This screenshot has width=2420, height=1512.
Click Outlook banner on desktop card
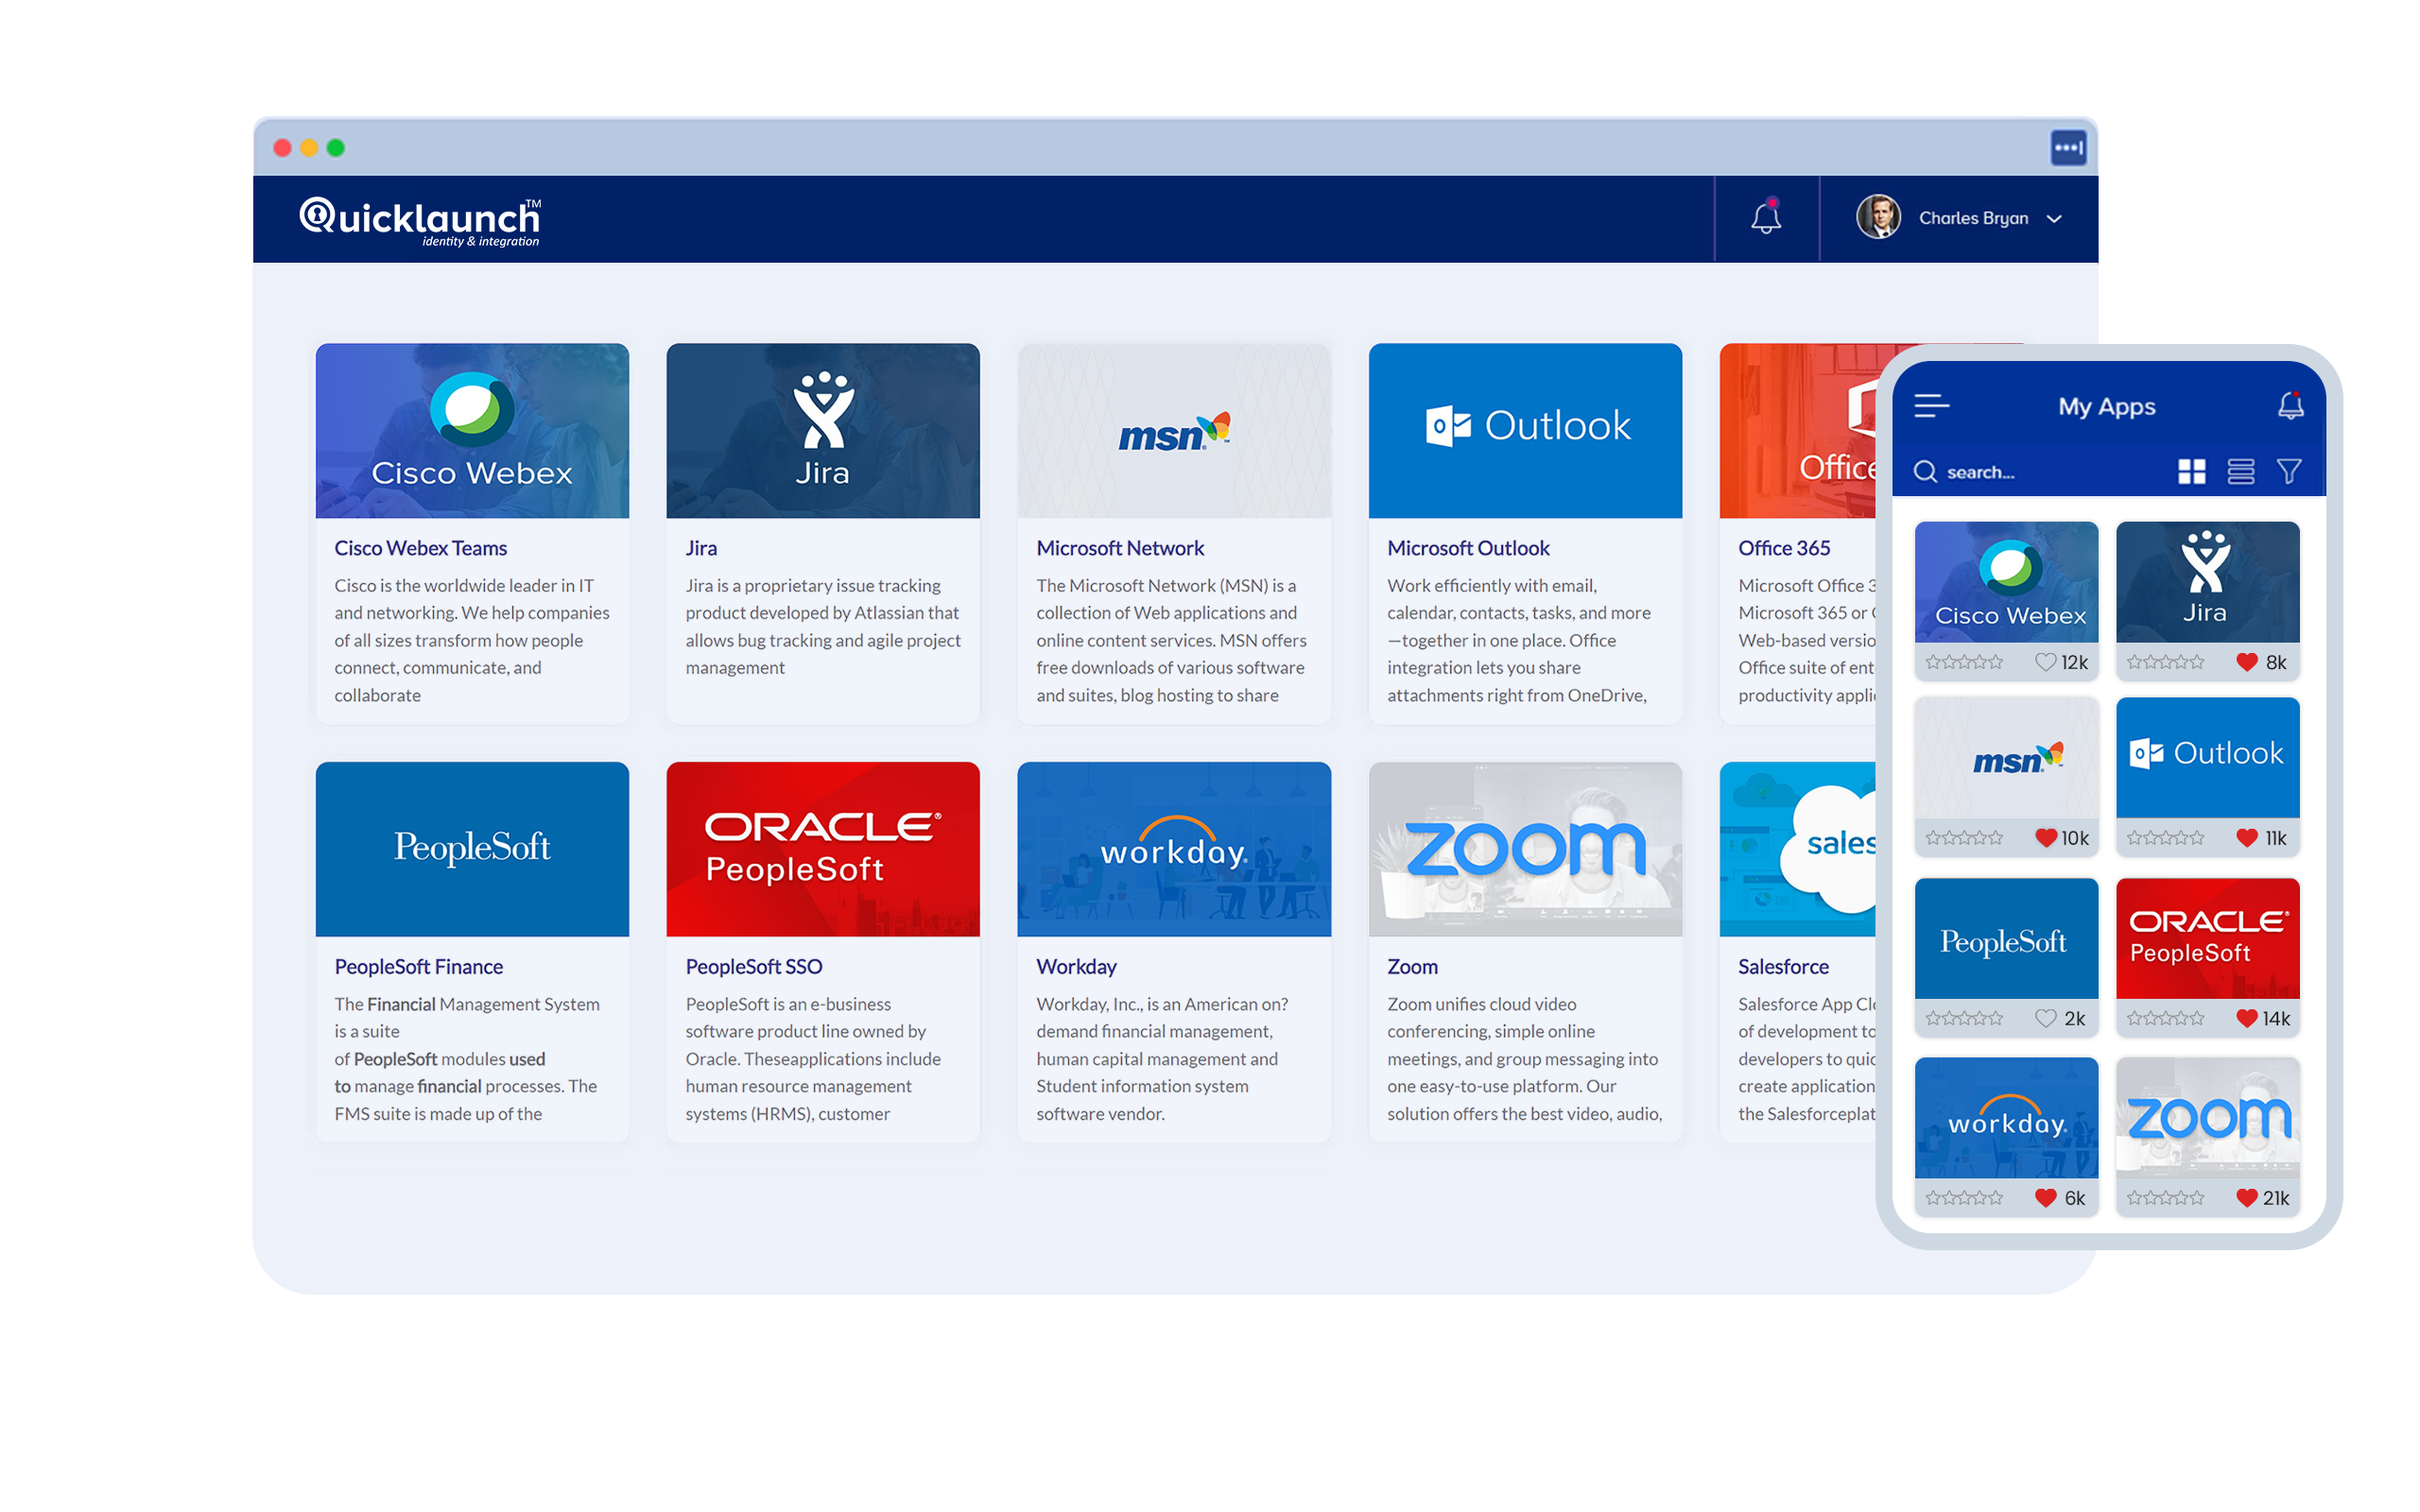pos(1525,431)
